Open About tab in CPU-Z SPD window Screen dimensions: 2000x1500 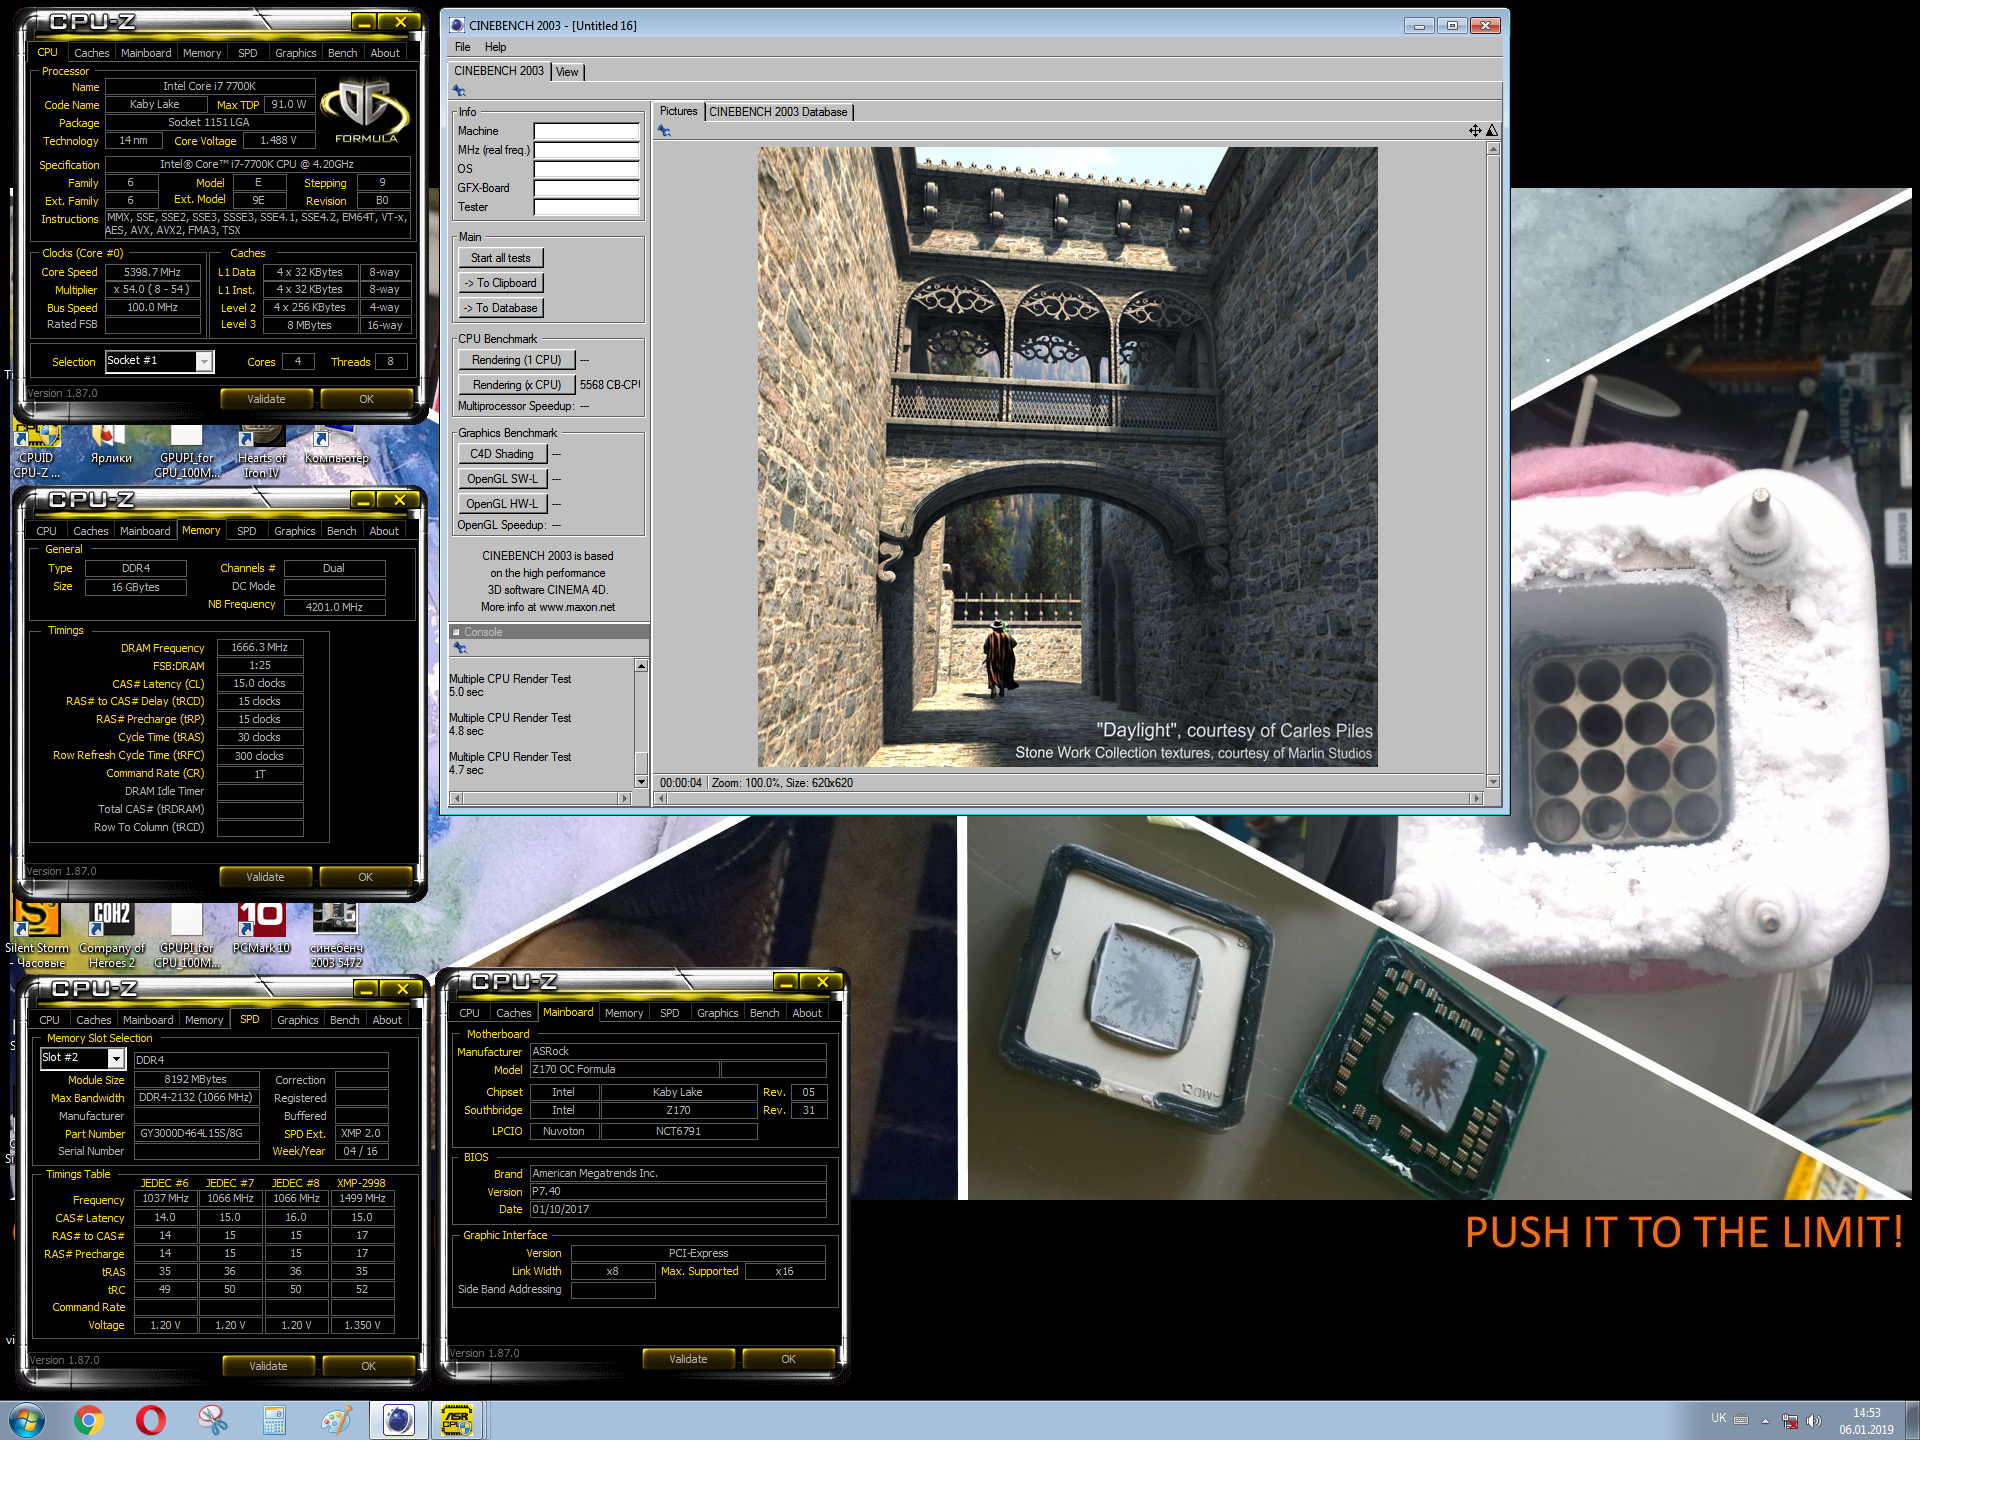(x=387, y=1020)
